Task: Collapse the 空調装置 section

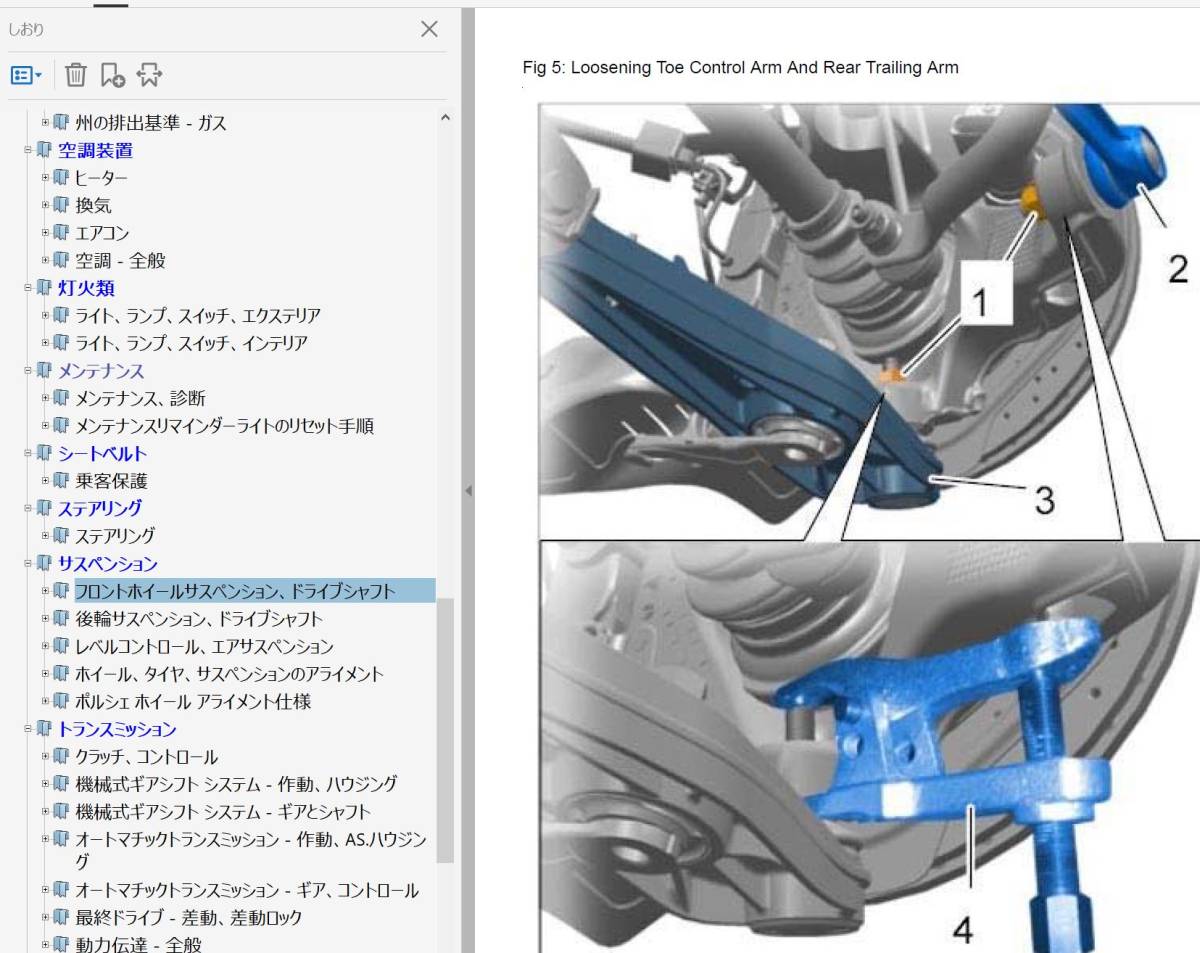Action: tap(29, 151)
